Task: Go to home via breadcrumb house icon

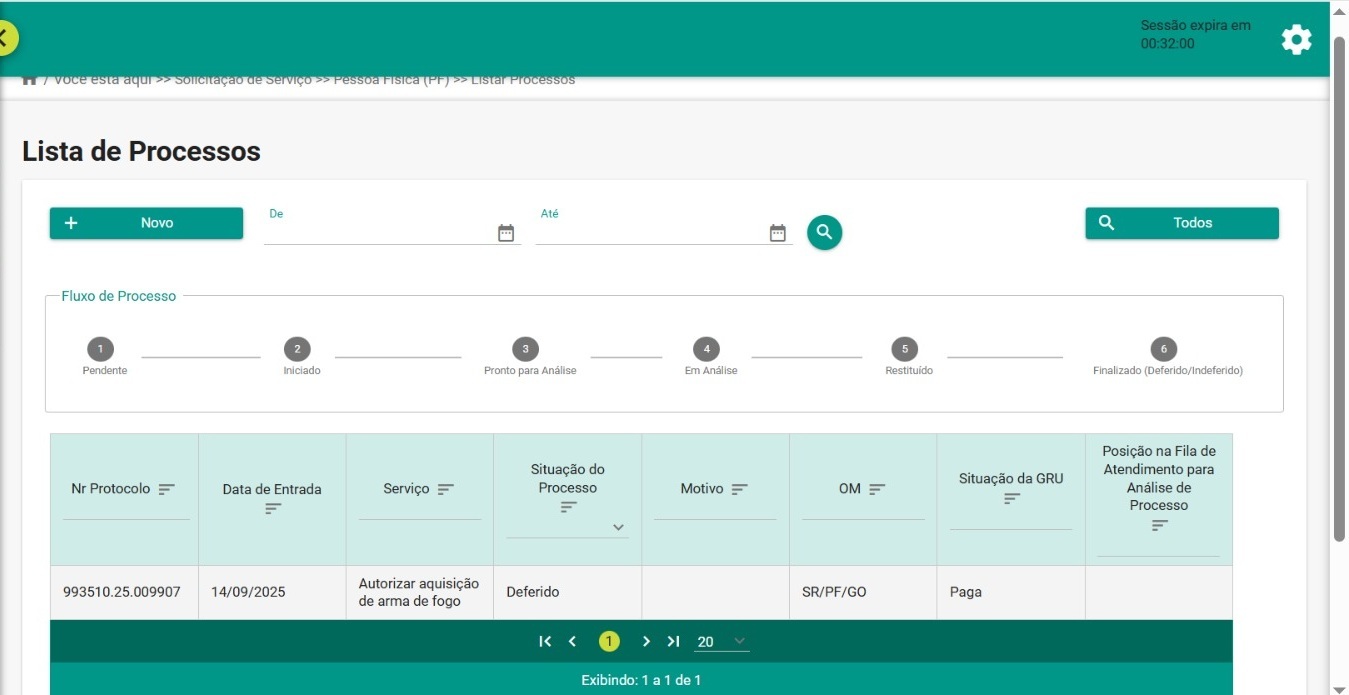Action: (30, 80)
